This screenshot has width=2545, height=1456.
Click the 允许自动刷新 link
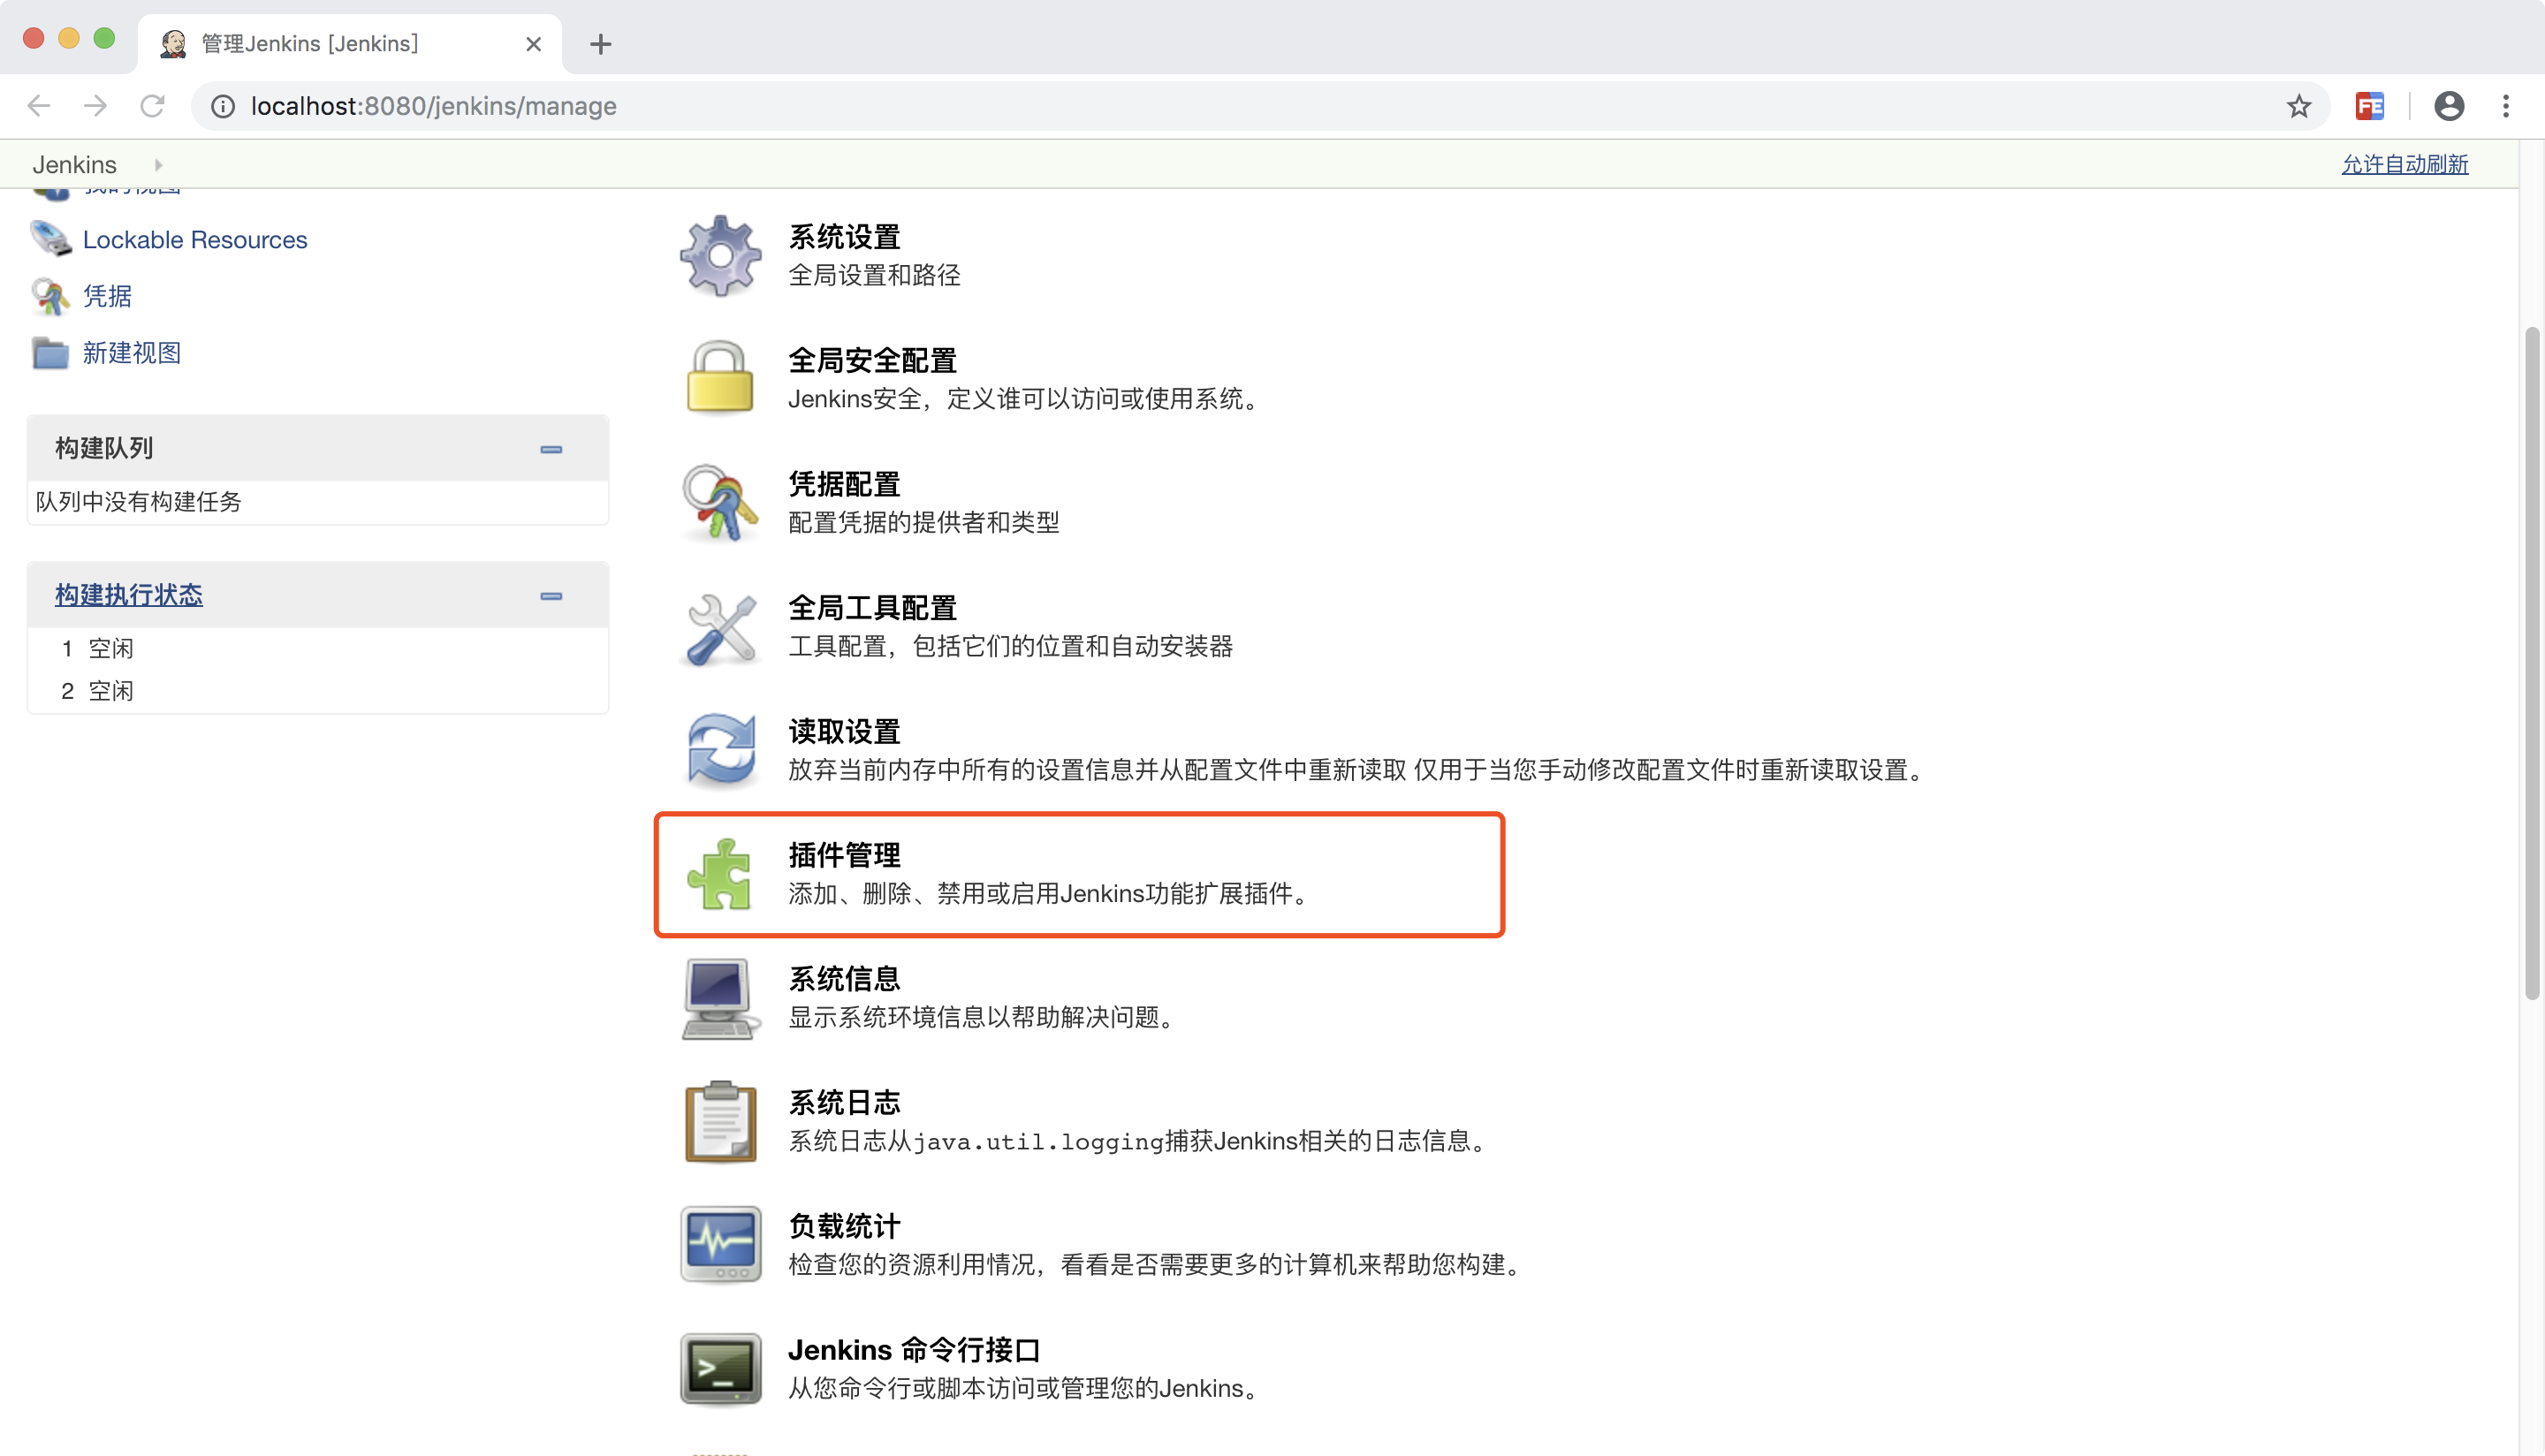(x=2404, y=165)
